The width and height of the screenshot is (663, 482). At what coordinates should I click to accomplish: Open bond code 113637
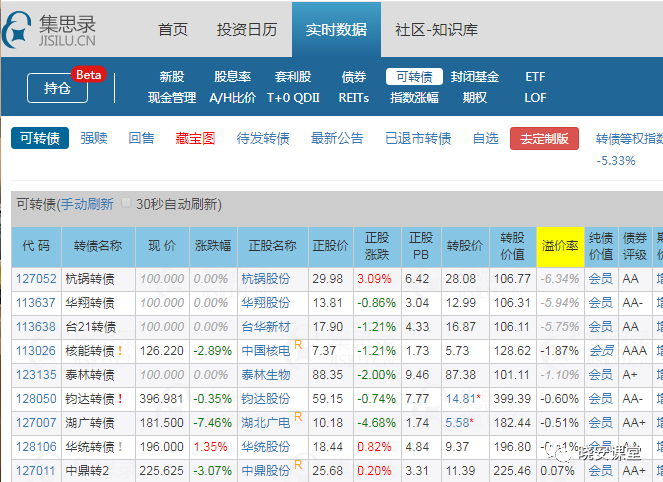[x=36, y=303]
